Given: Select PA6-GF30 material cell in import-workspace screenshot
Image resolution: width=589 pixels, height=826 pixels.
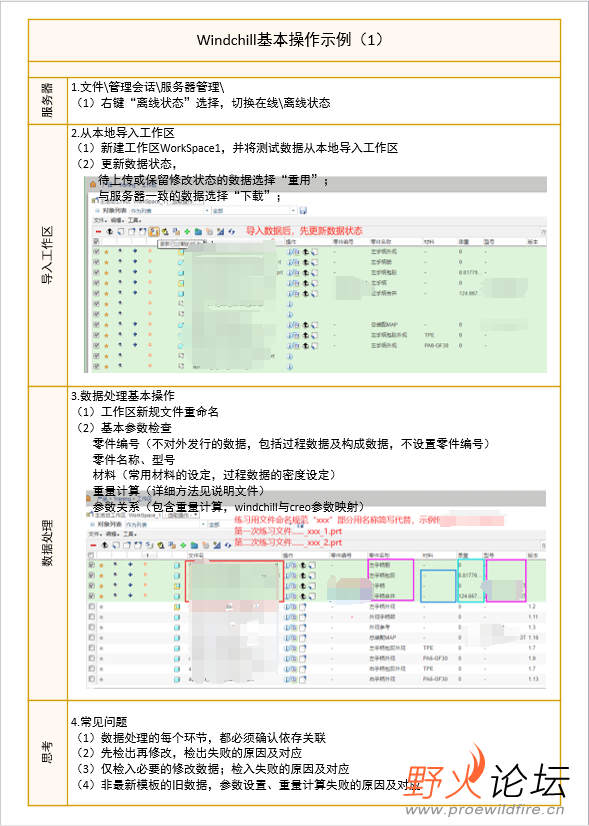Looking at the screenshot, I should 436,346.
